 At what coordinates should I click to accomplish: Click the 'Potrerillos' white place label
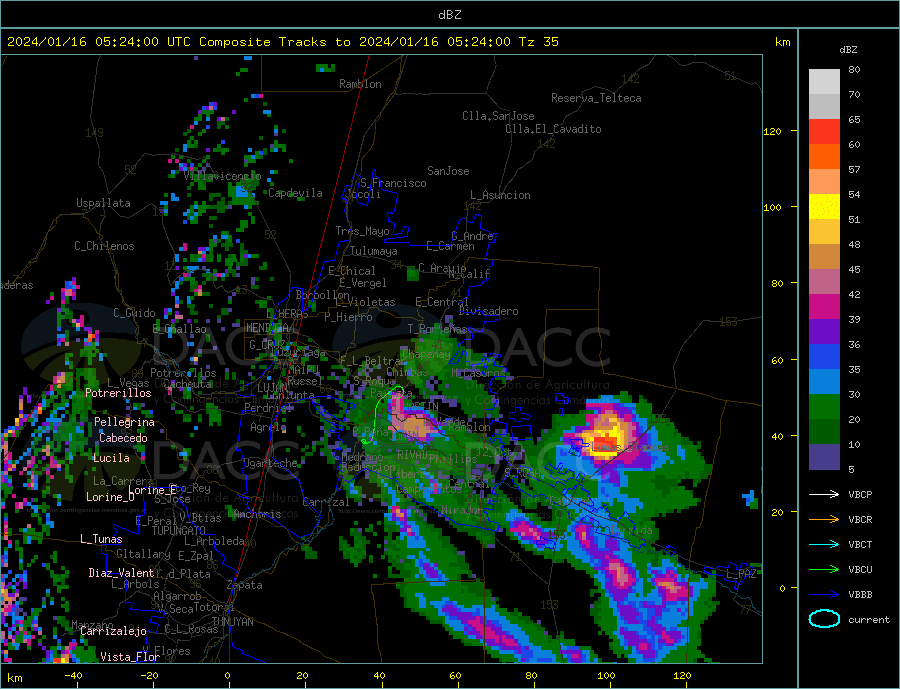[x=118, y=393]
